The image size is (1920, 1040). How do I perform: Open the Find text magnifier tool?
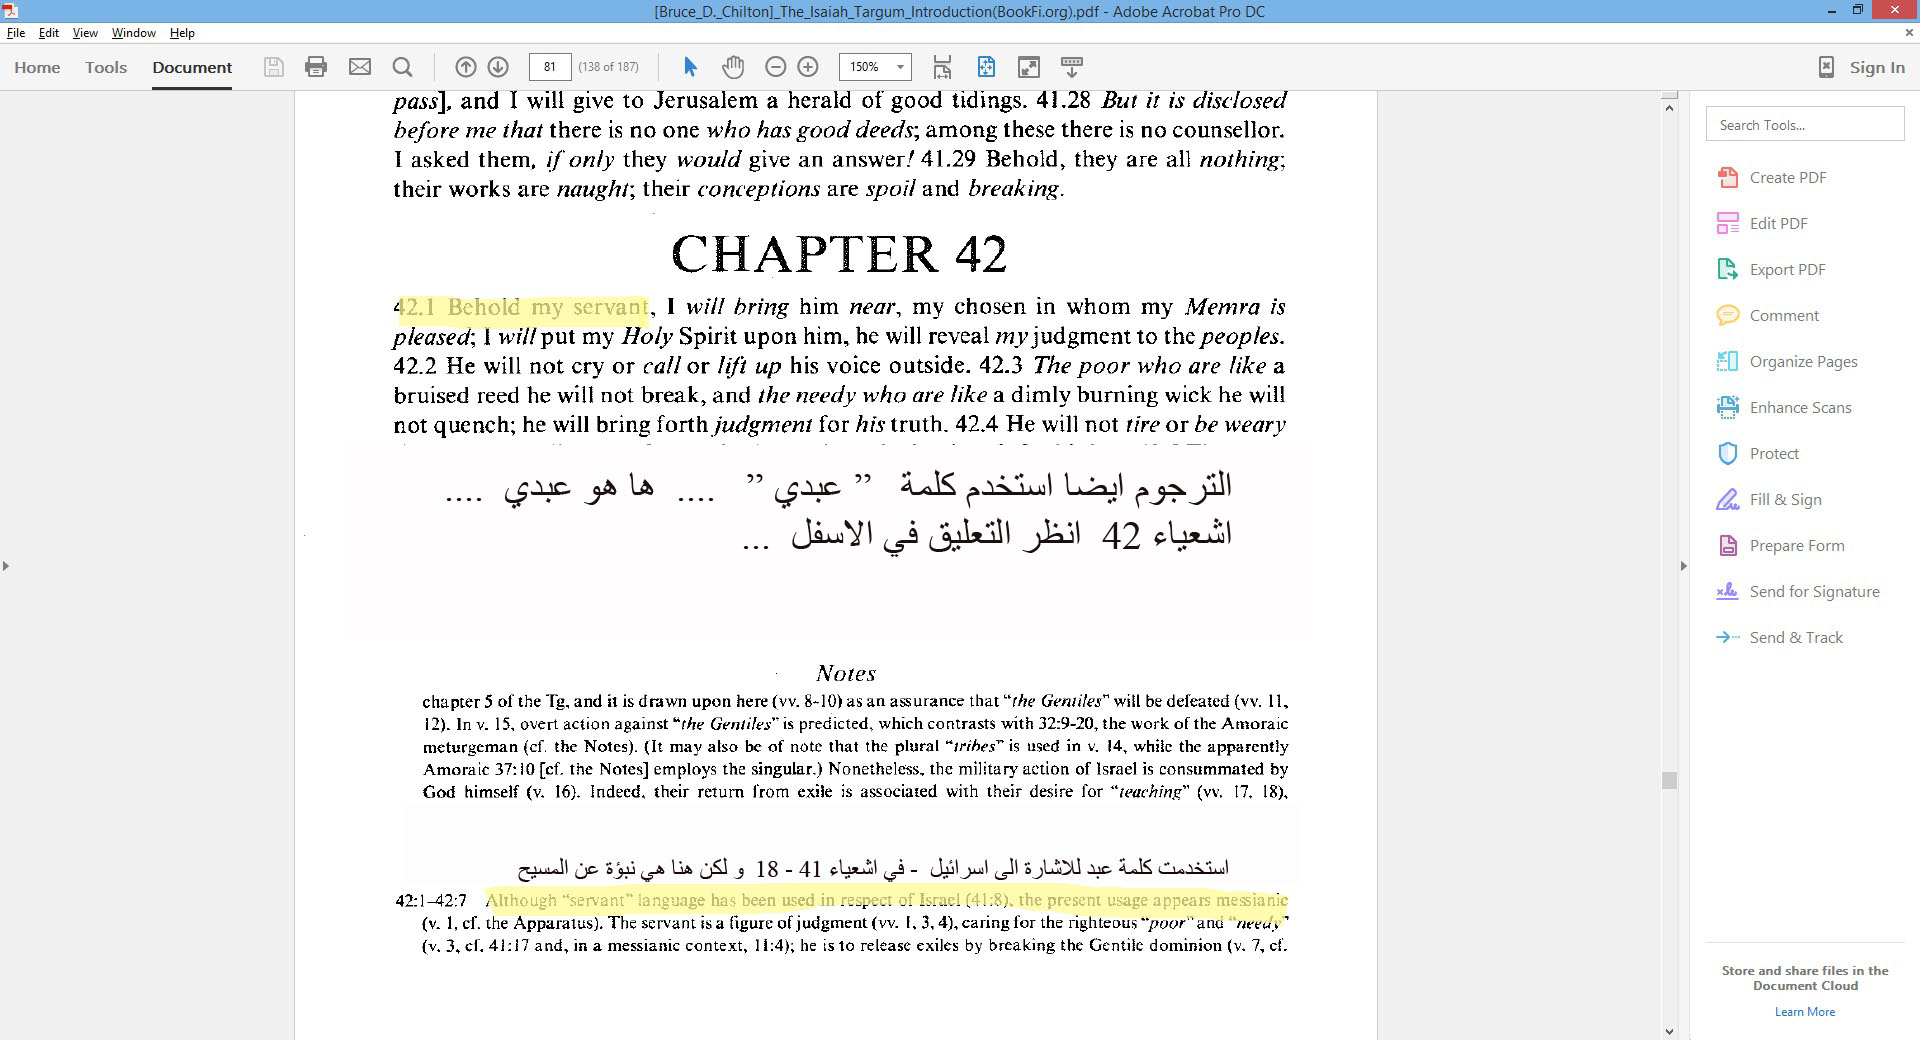click(x=403, y=67)
